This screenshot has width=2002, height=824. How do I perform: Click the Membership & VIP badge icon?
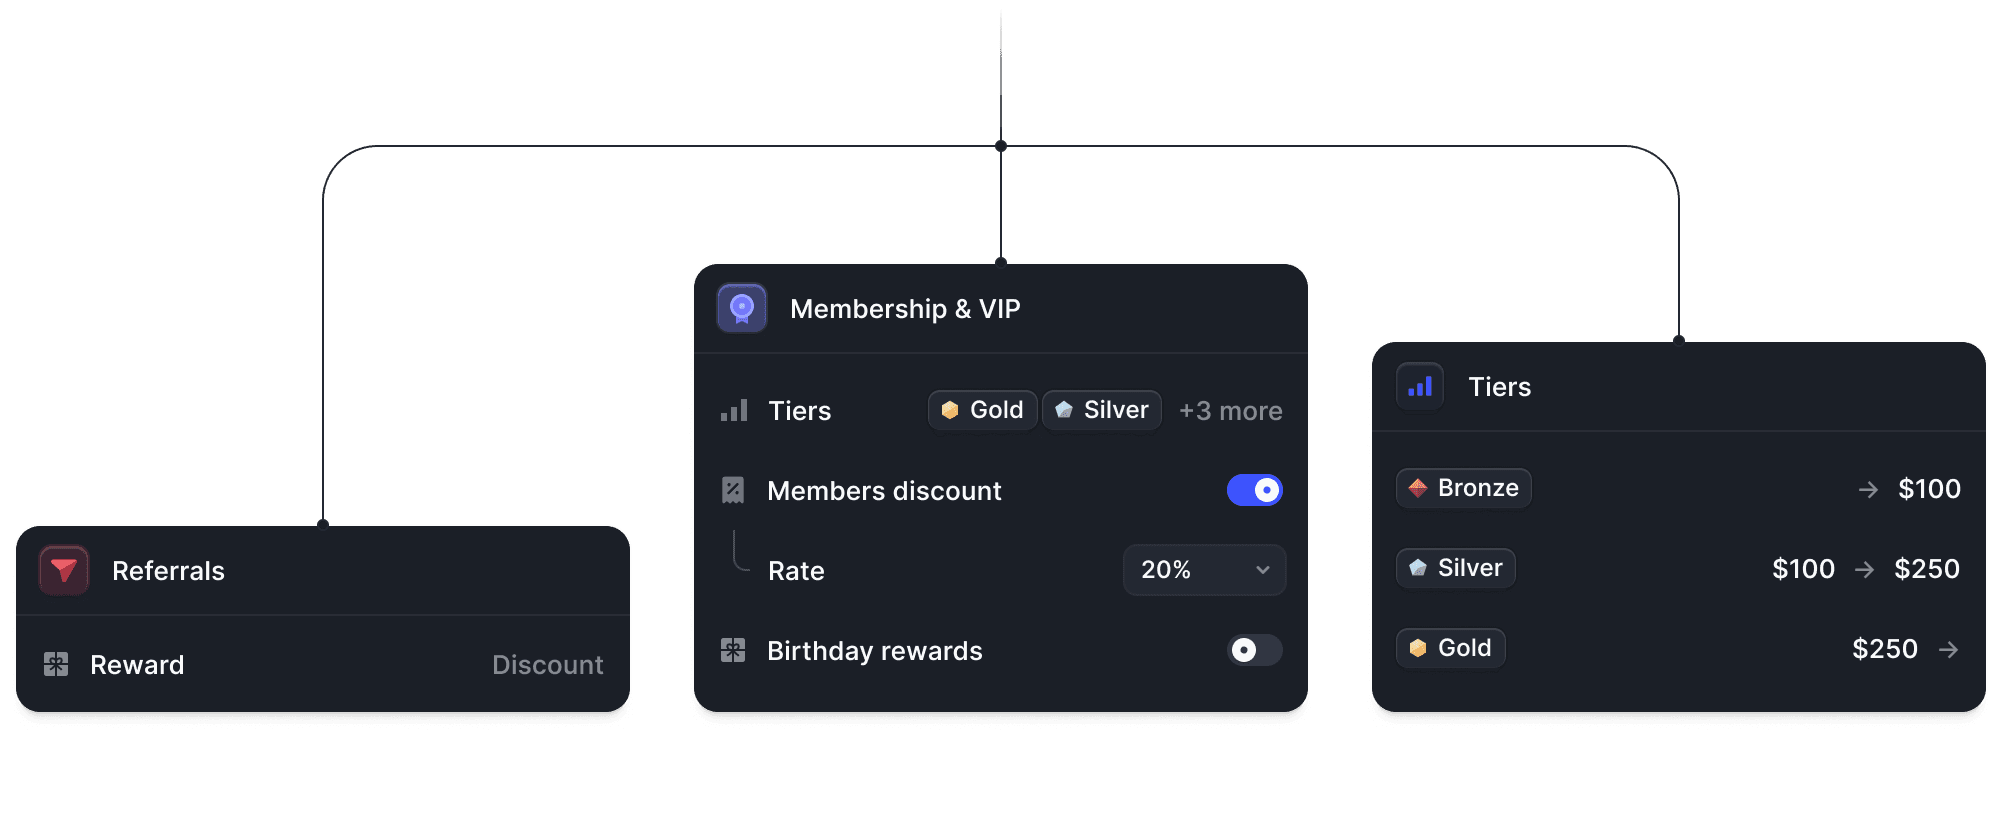(x=742, y=308)
